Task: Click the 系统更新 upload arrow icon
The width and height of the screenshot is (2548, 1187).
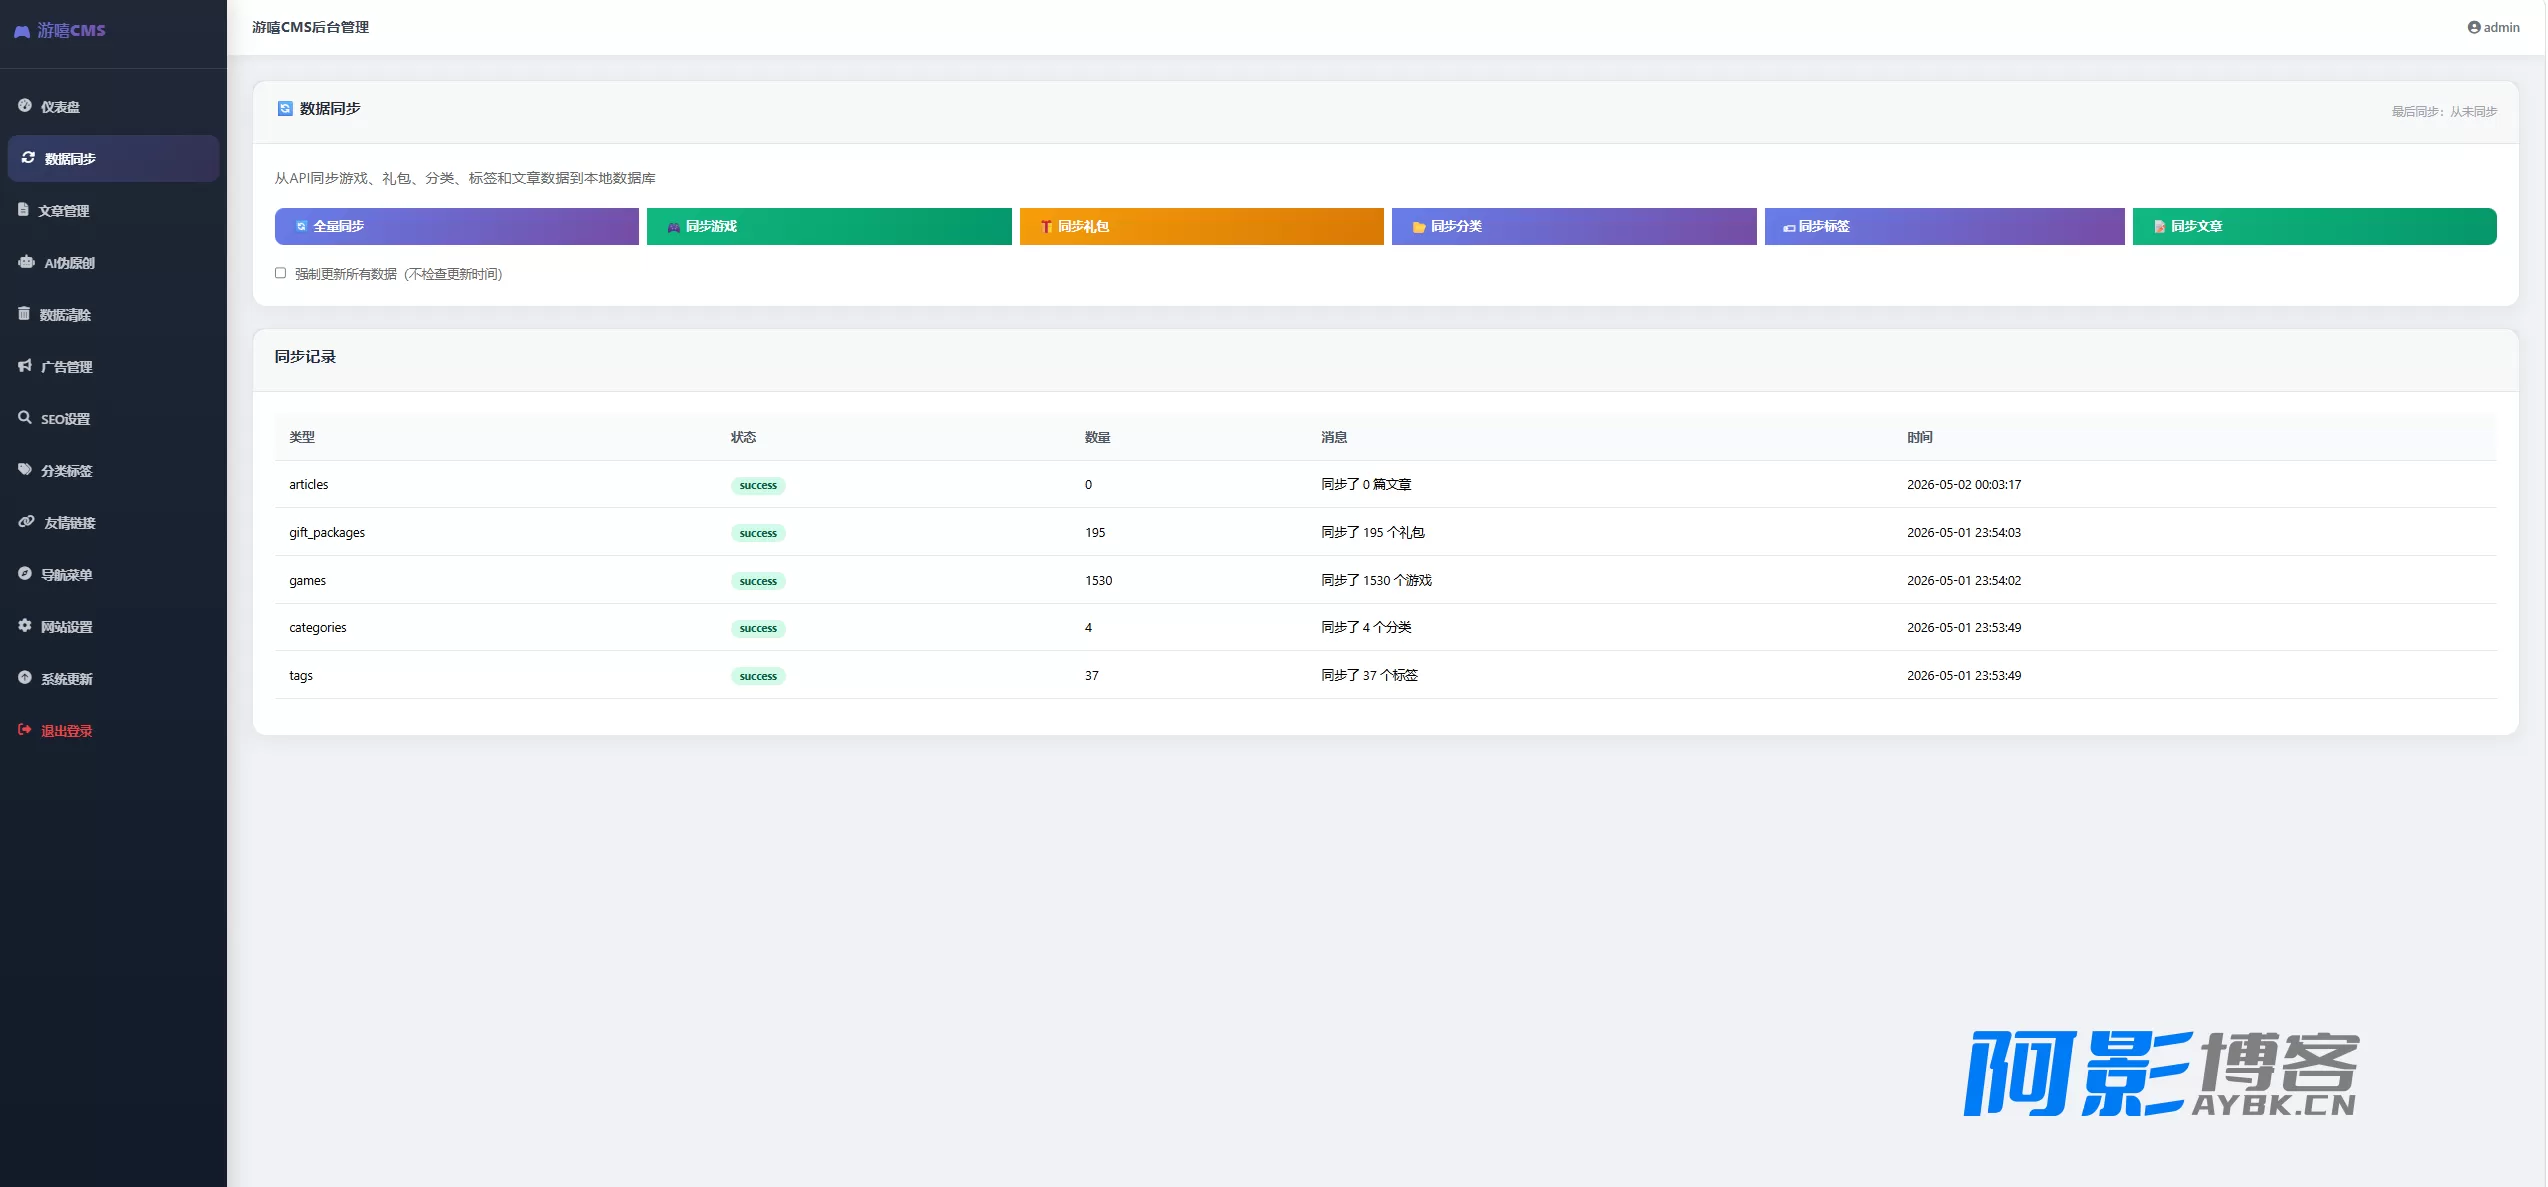Action: click(x=25, y=677)
